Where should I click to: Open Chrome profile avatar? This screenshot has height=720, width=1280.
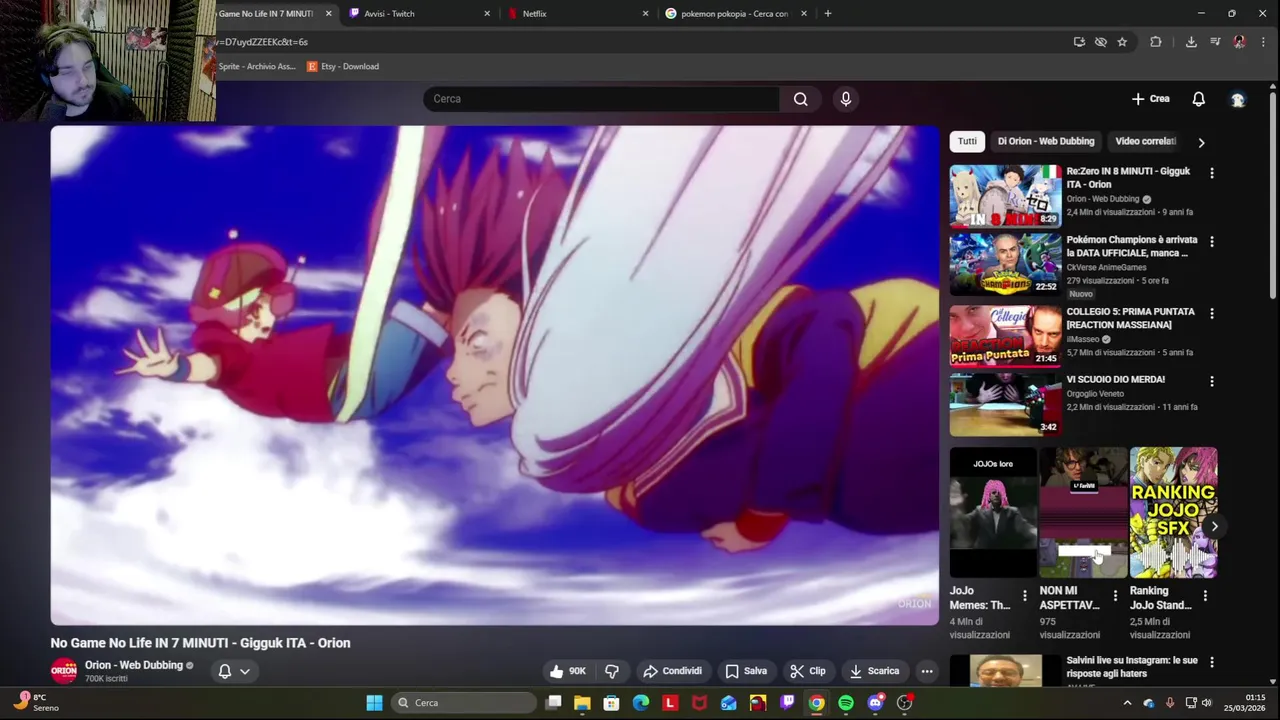tap(1240, 42)
